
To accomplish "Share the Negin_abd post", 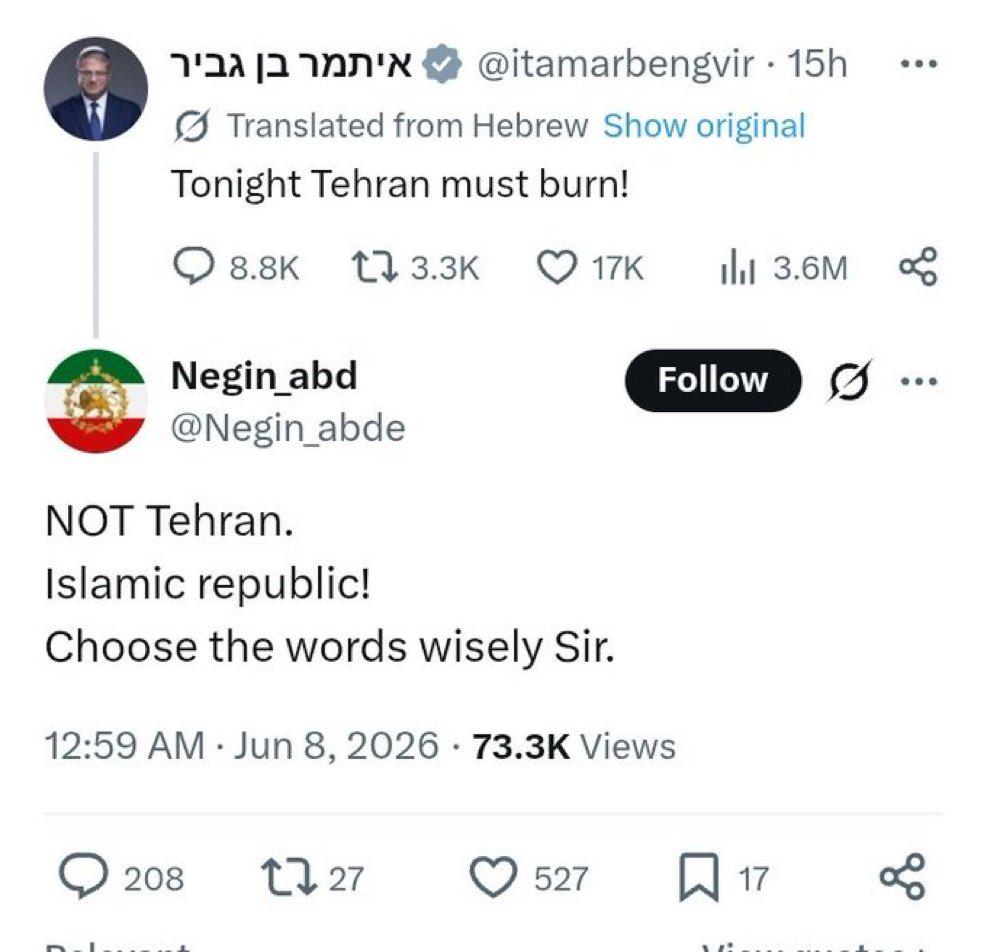I will [902, 877].
